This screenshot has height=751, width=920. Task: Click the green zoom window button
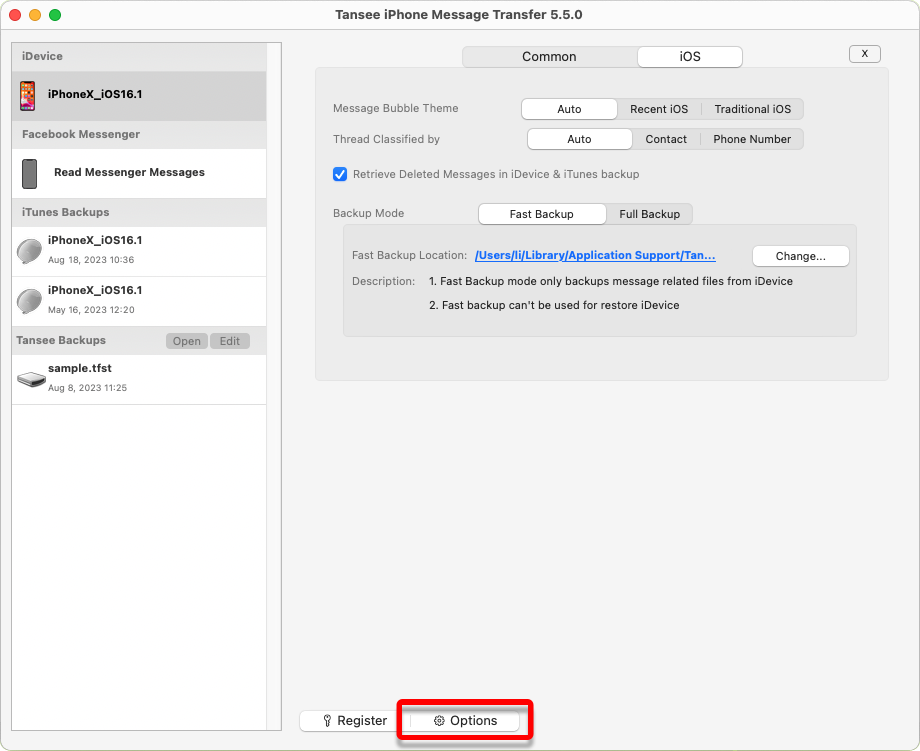[55, 15]
